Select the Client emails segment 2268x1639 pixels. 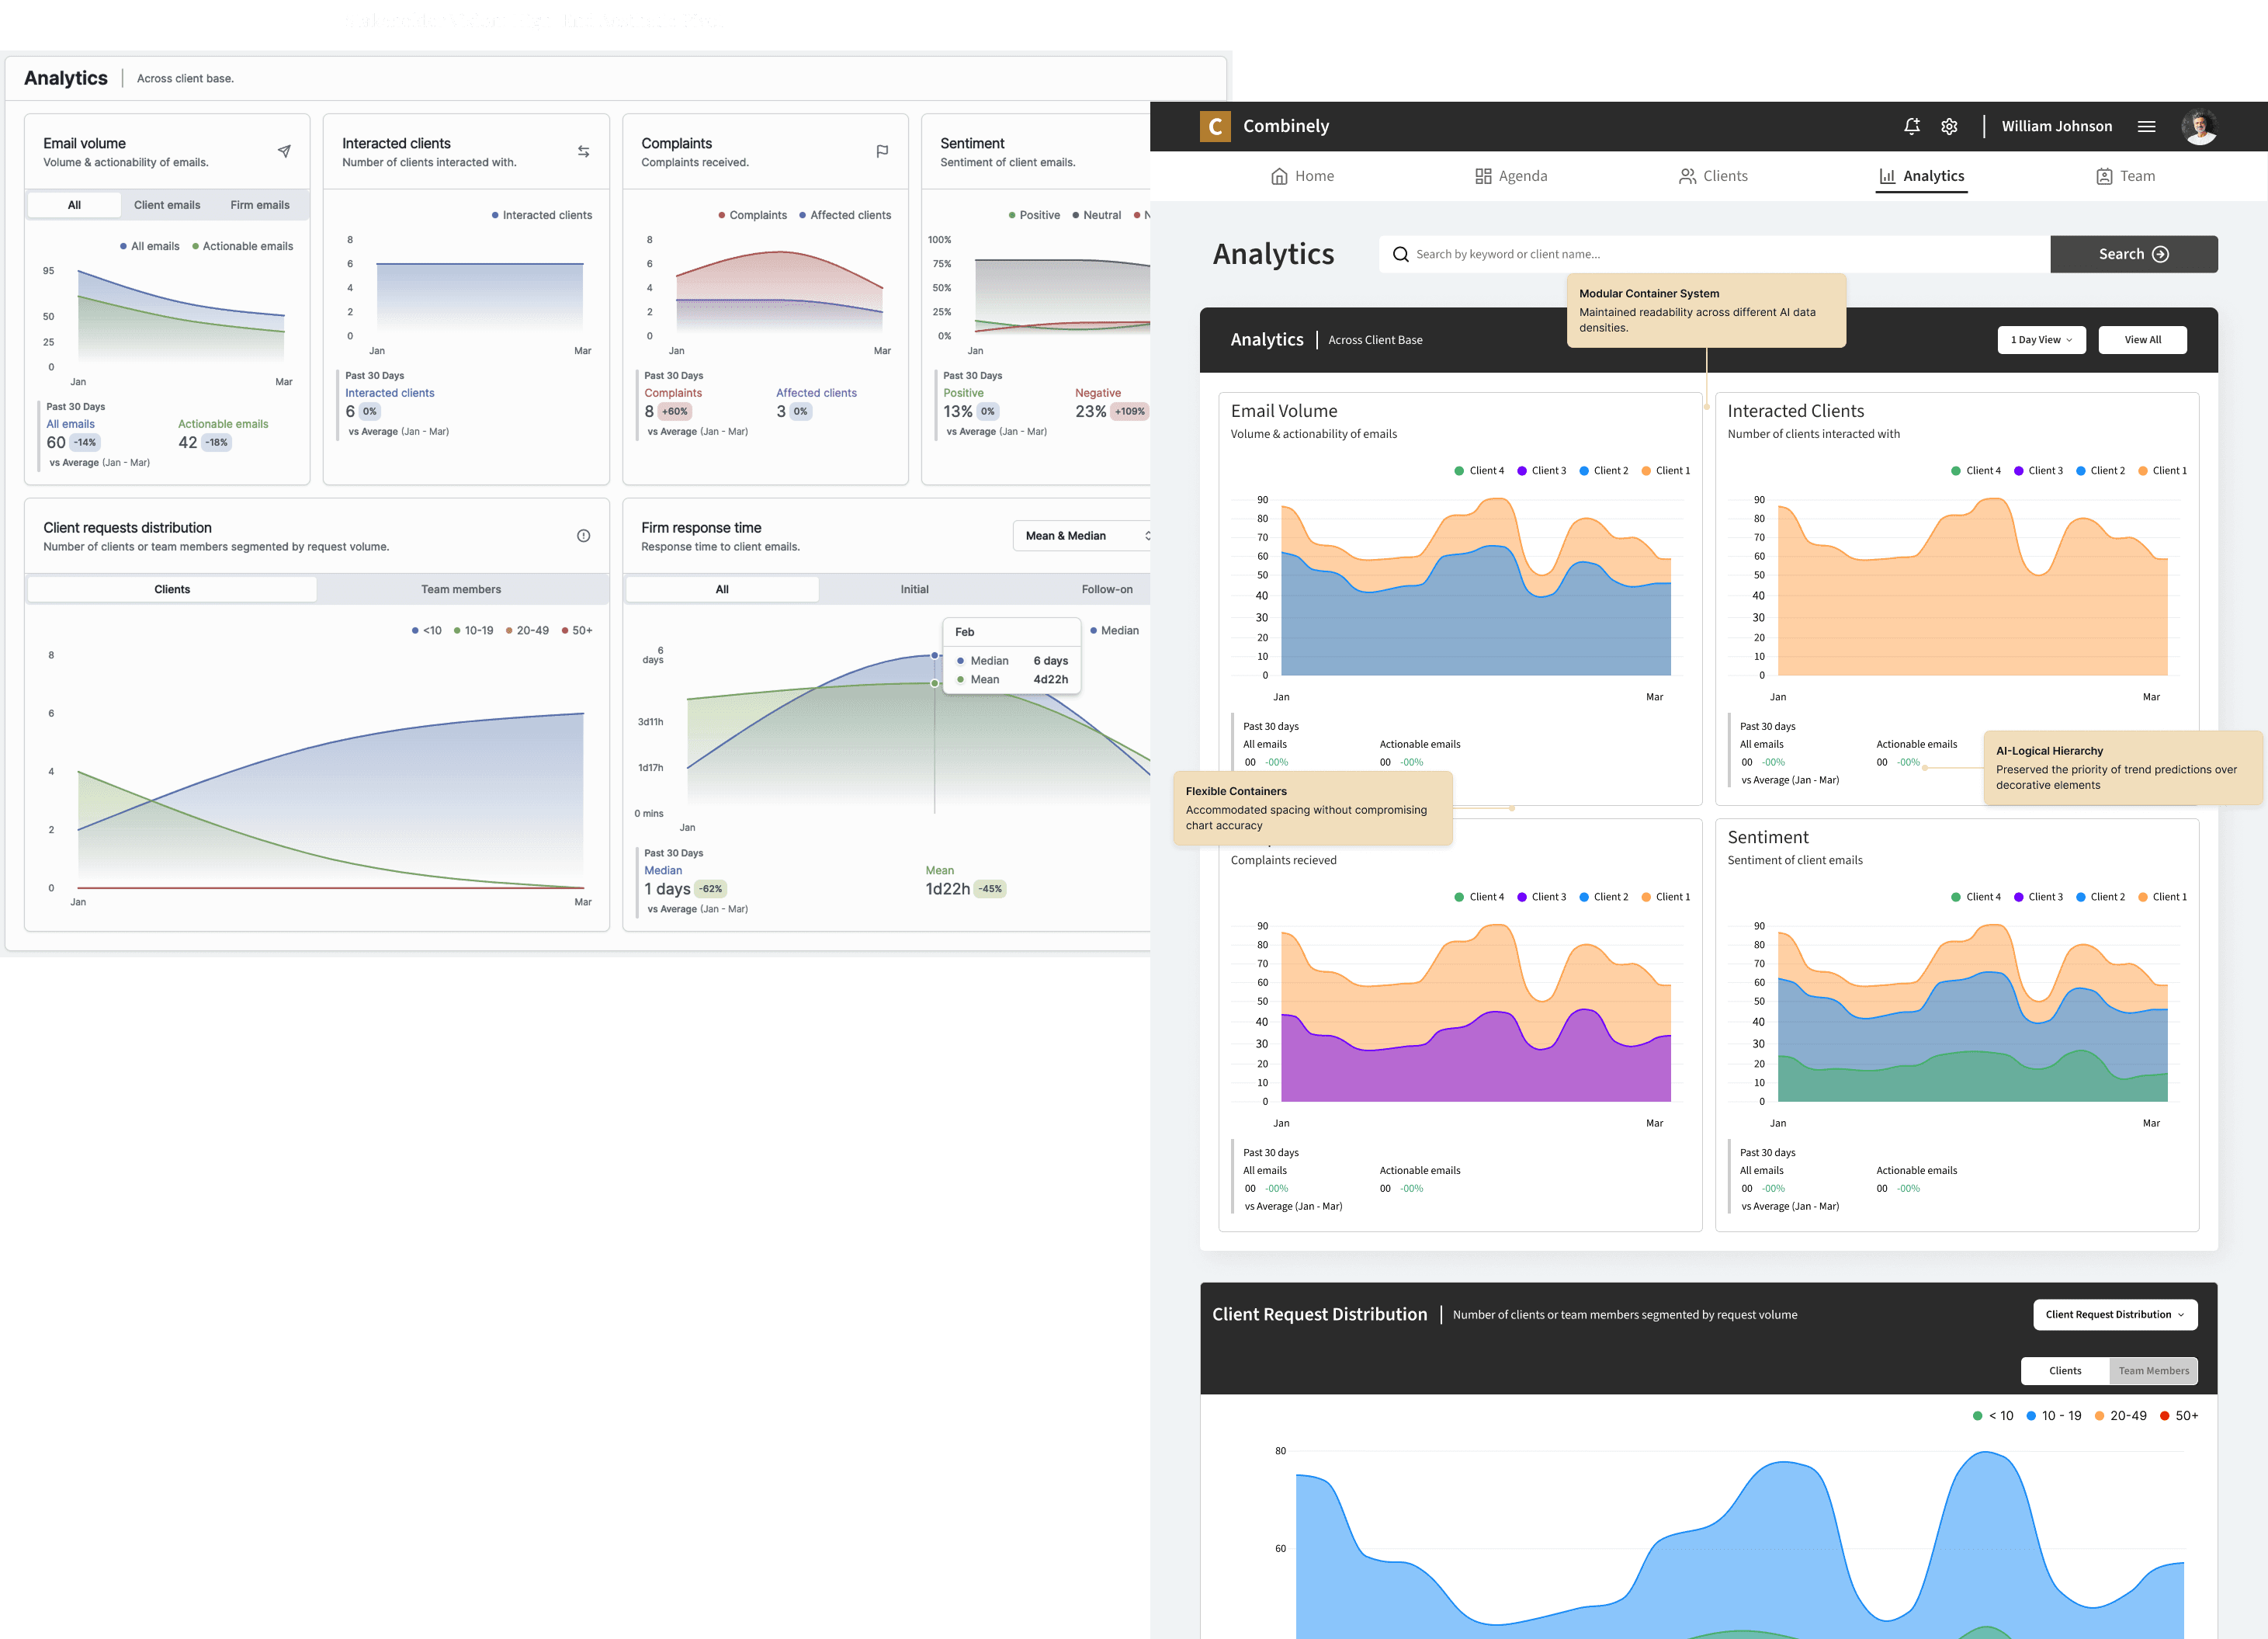pyautogui.click(x=167, y=205)
